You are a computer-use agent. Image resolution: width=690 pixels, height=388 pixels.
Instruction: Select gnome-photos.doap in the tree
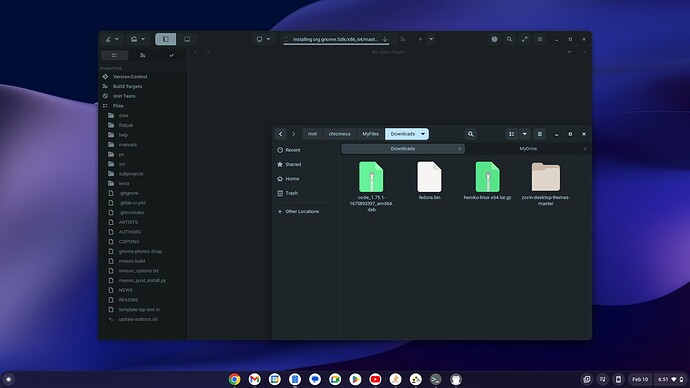click(140, 251)
